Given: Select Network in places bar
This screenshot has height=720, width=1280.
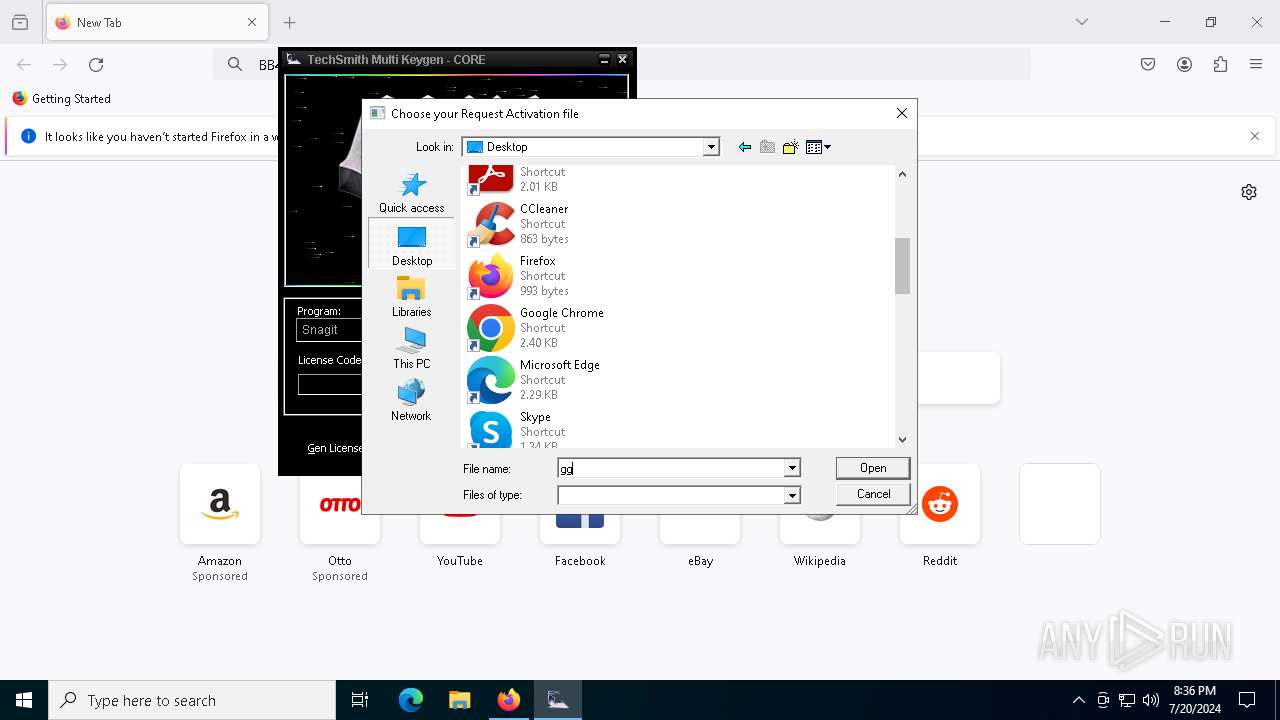Looking at the screenshot, I should pyautogui.click(x=411, y=400).
